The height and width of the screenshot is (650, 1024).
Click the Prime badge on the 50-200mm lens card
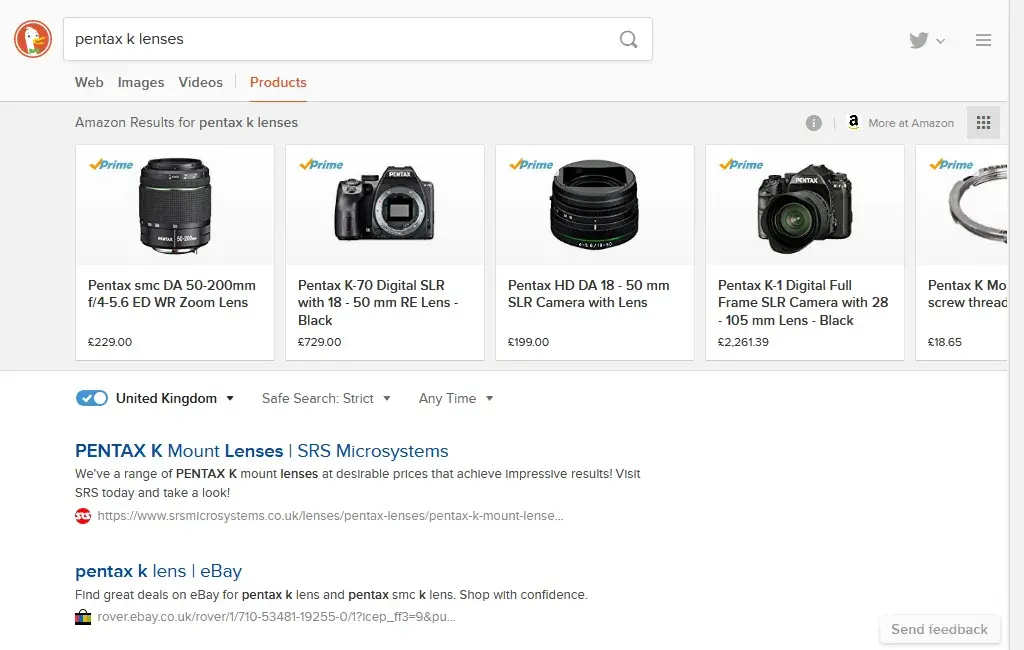point(111,165)
